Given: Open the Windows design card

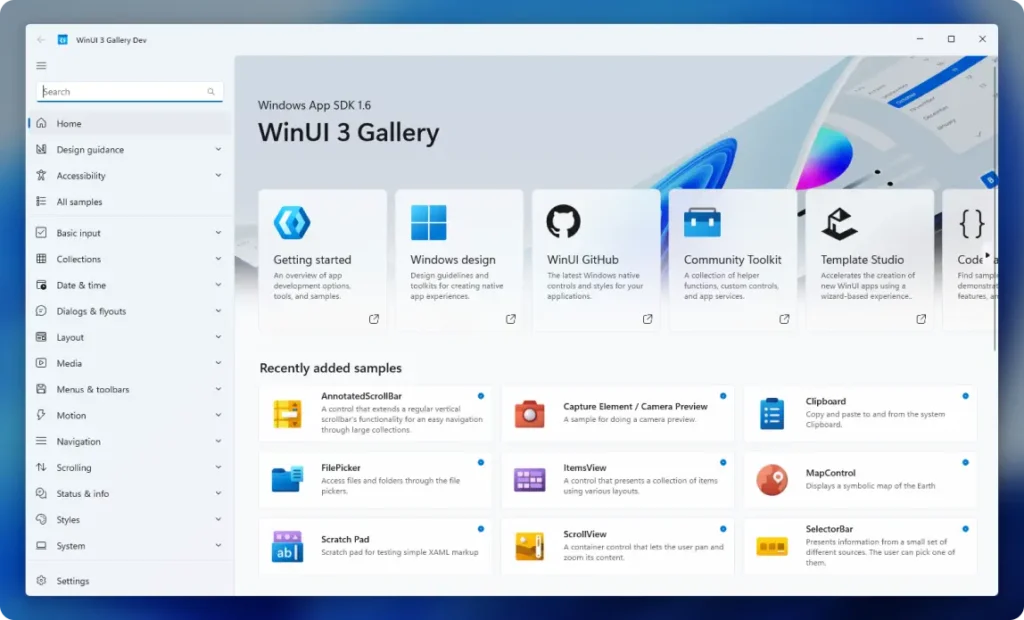Looking at the screenshot, I should pyautogui.click(x=459, y=260).
